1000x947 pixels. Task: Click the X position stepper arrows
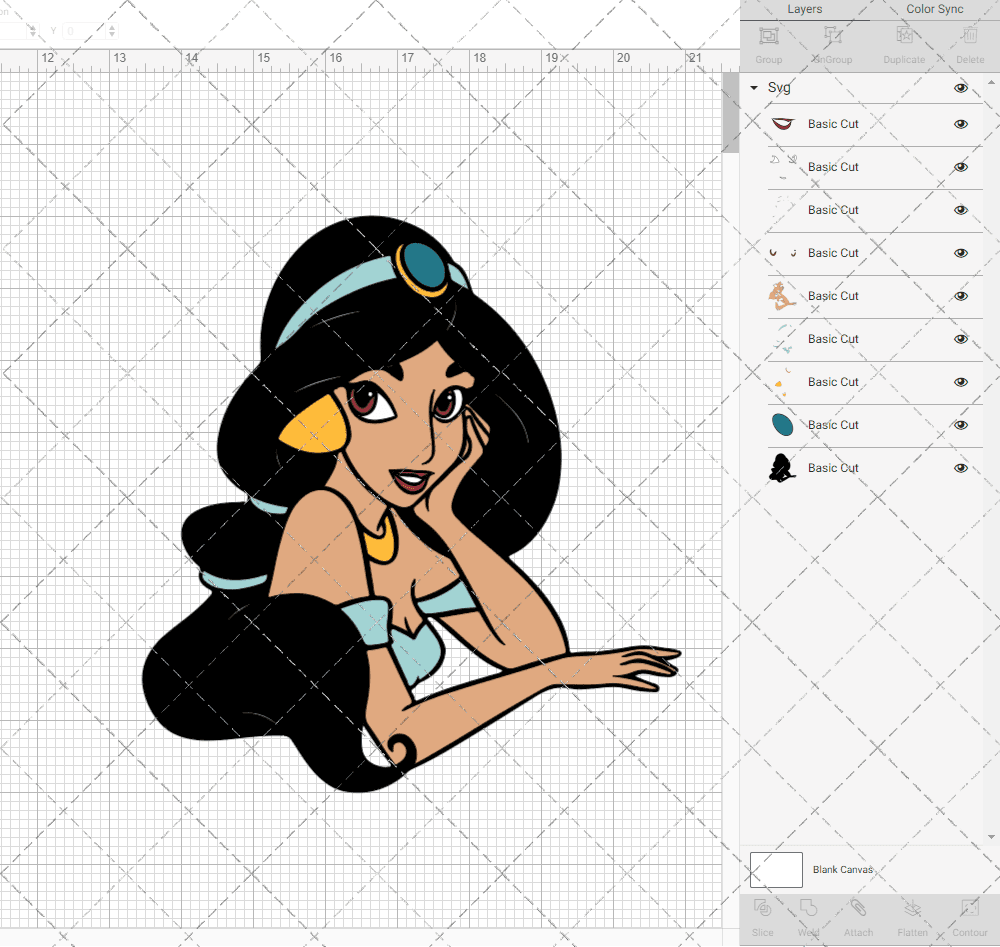pos(33,30)
